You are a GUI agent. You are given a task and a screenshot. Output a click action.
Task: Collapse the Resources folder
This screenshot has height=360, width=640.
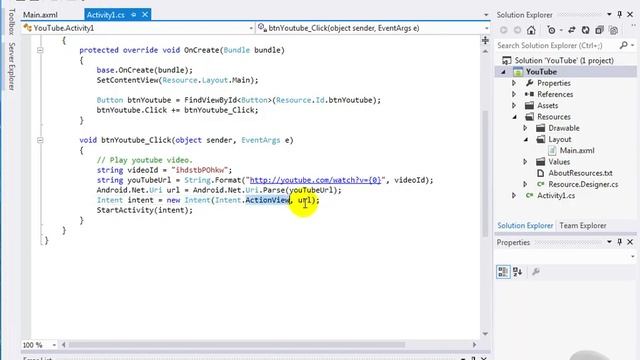click(515, 117)
